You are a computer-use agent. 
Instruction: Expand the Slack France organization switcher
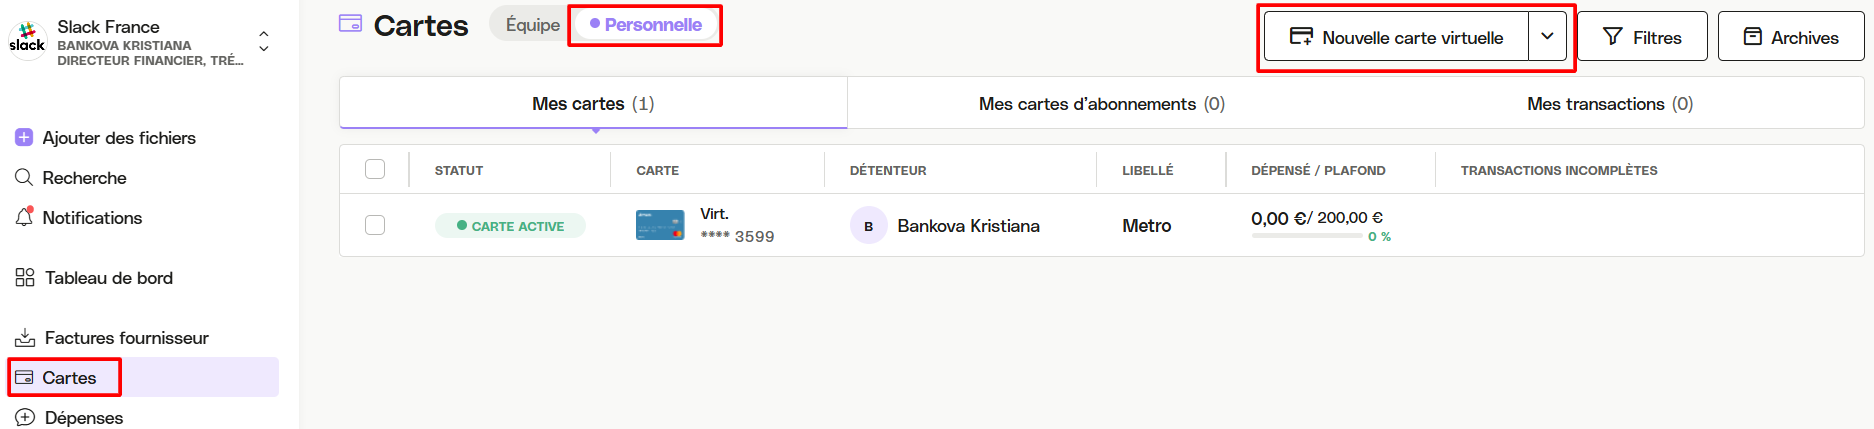point(264,40)
